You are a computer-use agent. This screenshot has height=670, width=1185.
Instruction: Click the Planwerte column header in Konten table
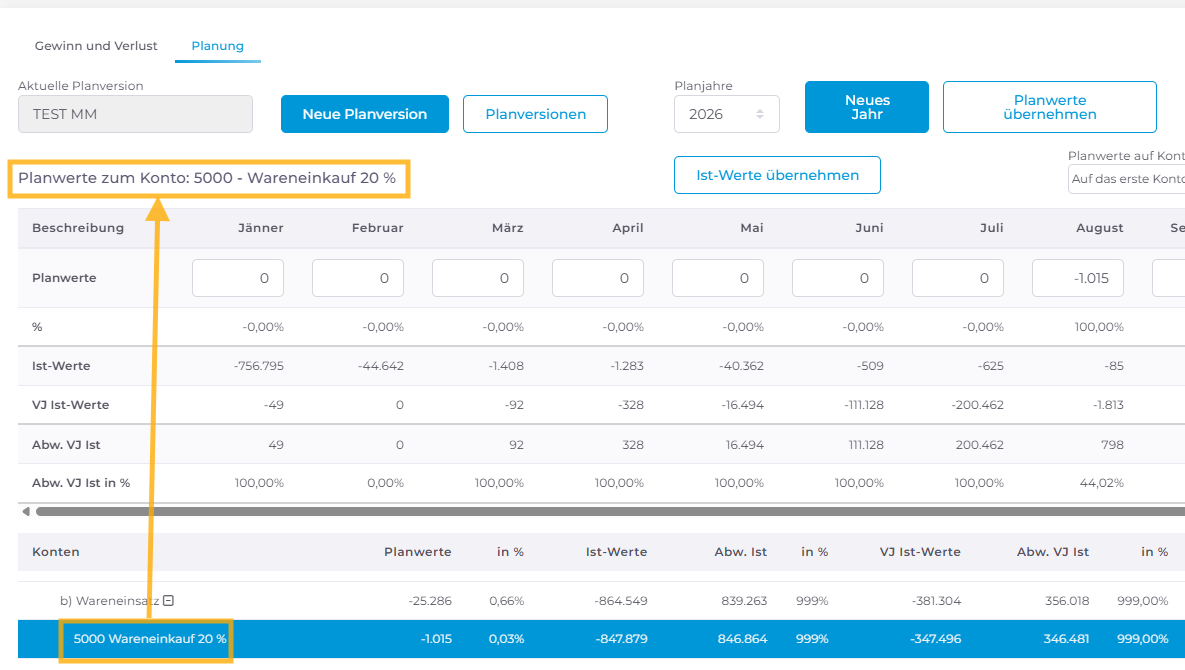pyautogui.click(x=417, y=552)
